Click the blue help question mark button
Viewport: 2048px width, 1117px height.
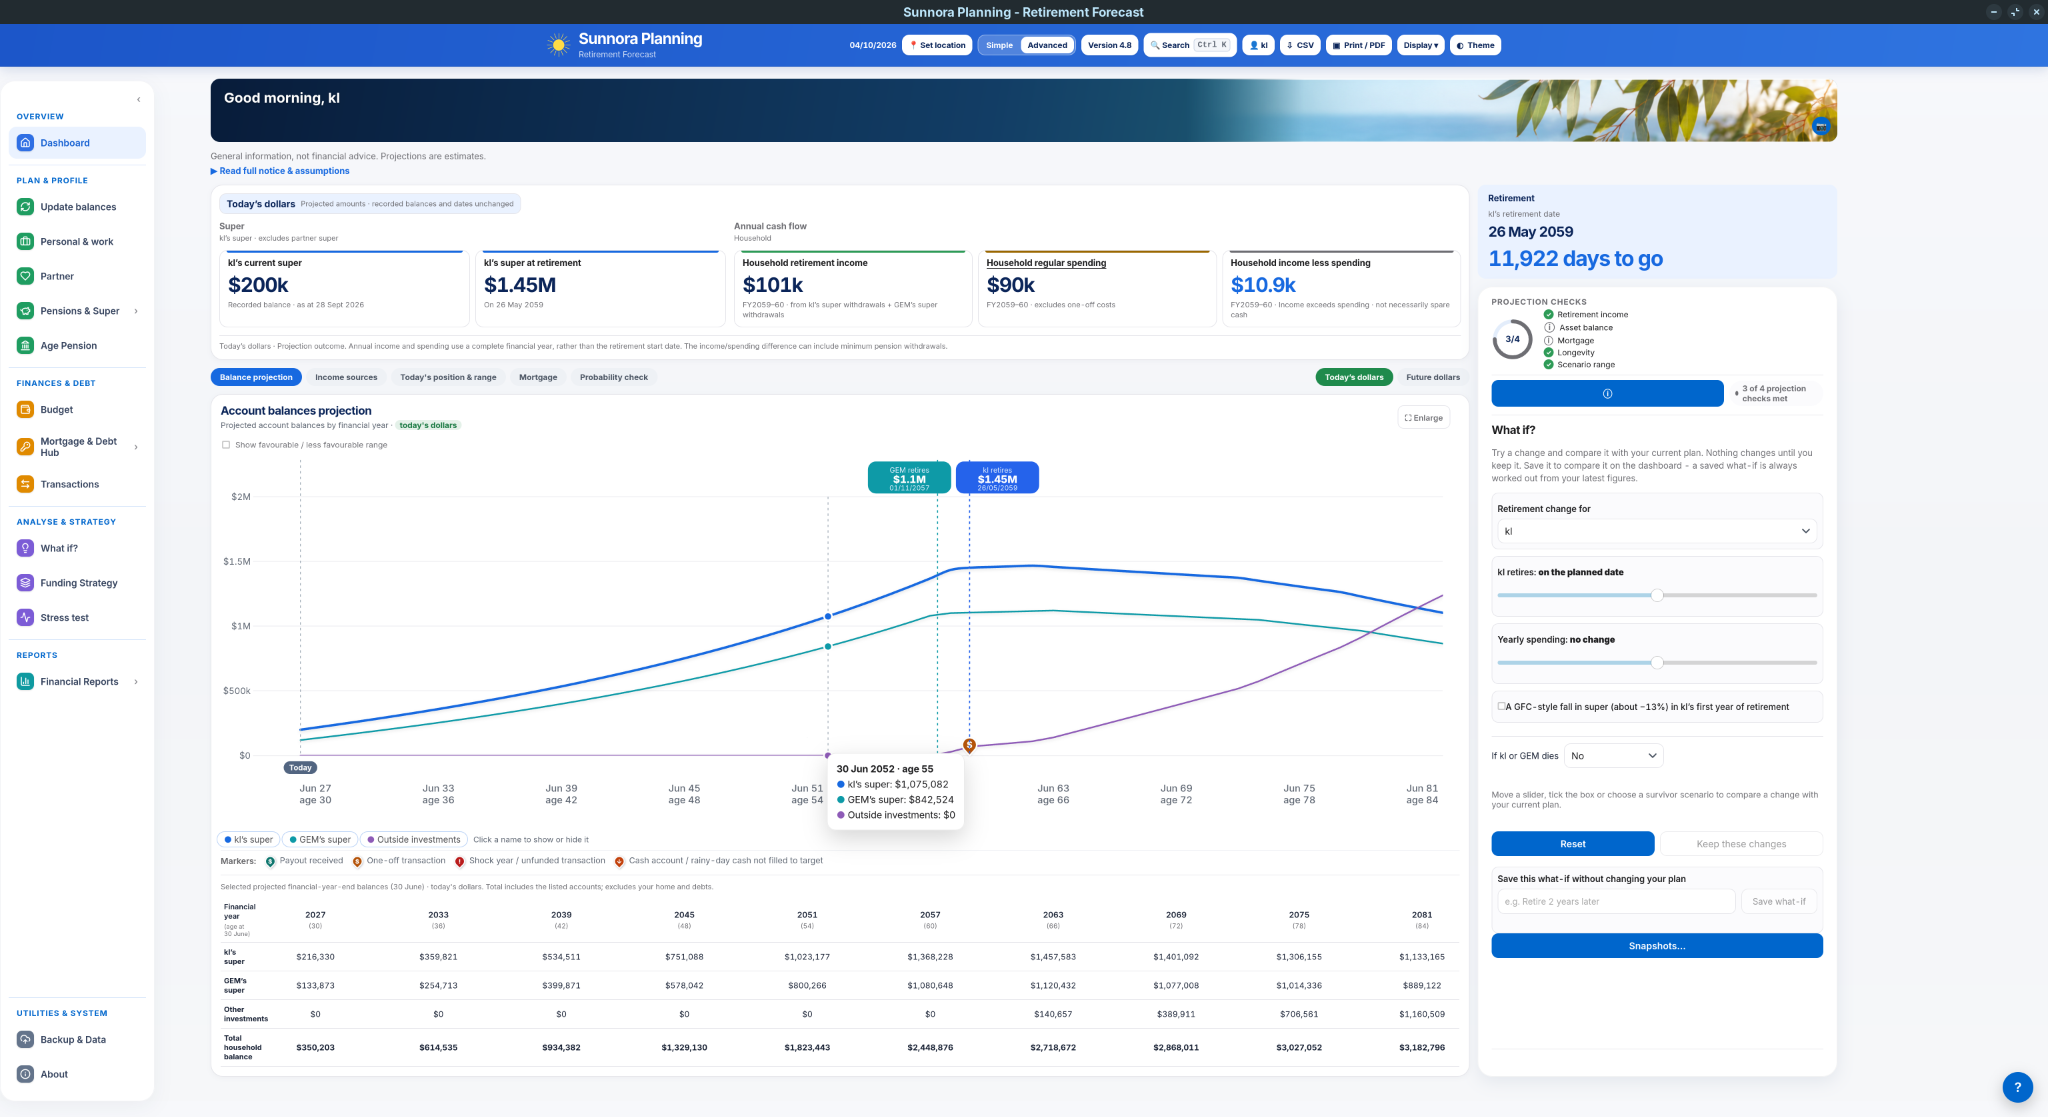[x=2017, y=1087]
